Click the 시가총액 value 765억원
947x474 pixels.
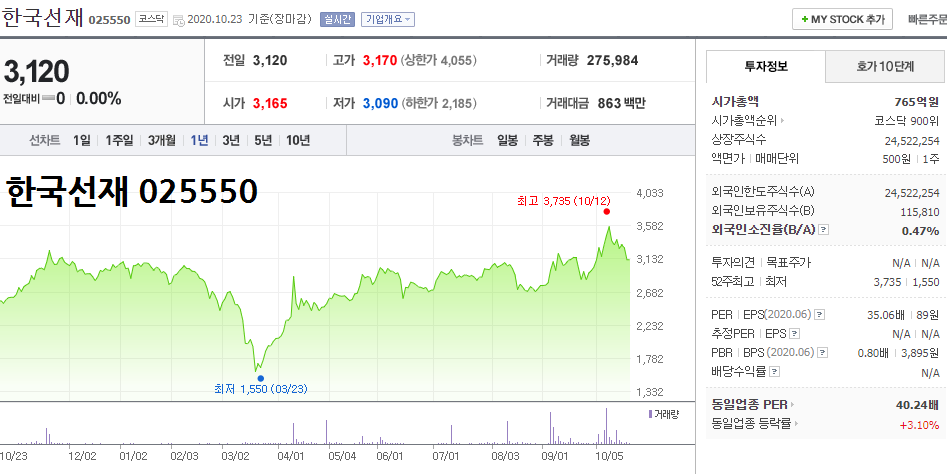pyautogui.click(x=917, y=101)
